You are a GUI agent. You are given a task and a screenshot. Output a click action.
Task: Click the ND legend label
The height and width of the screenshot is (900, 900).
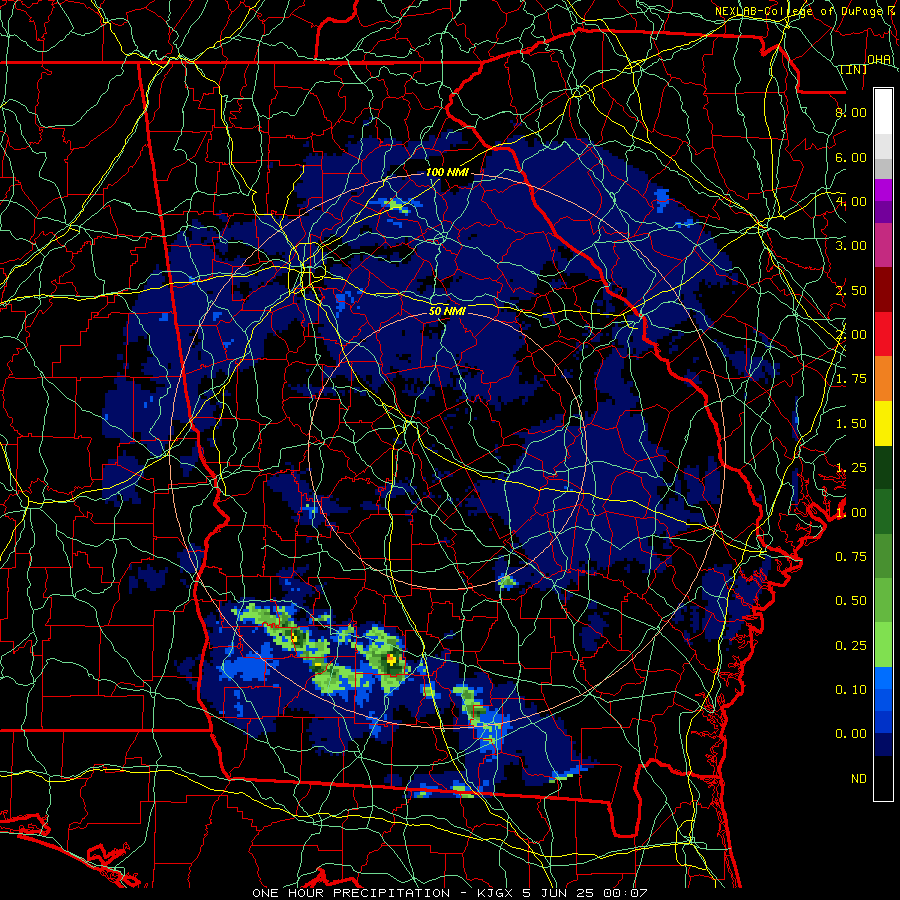pos(859,779)
